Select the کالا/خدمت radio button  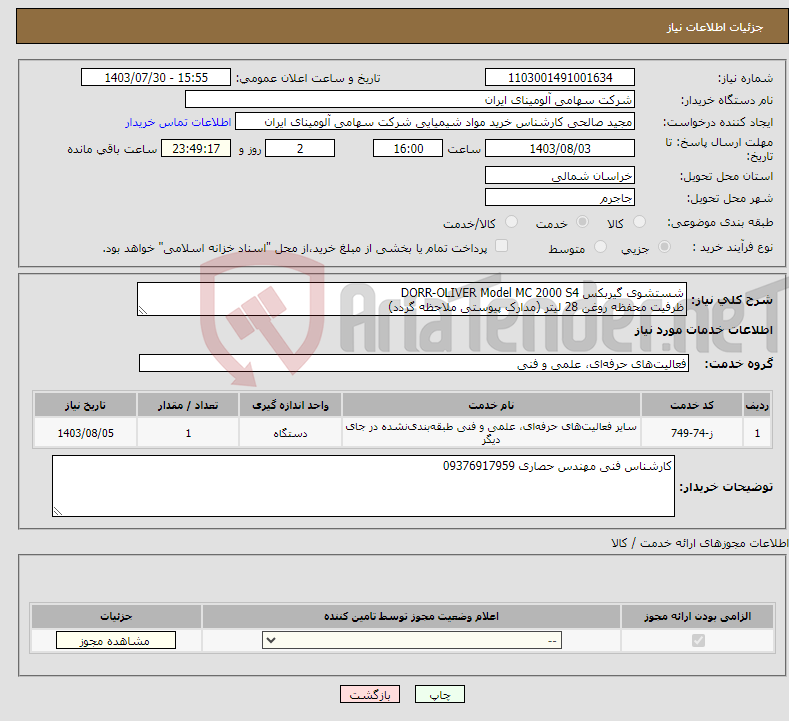coord(511,222)
